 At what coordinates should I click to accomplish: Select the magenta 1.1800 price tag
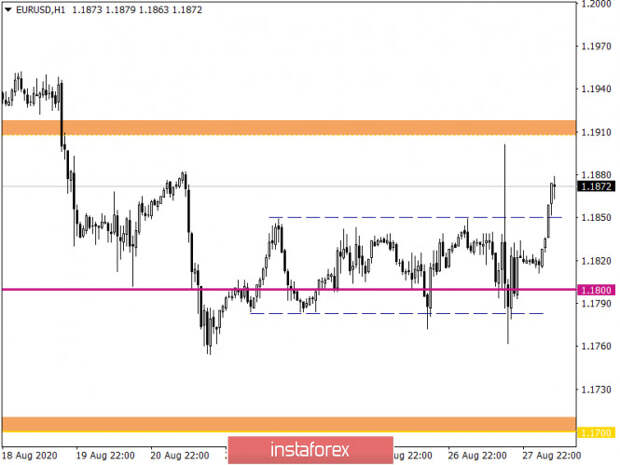[x=596, y=290]
